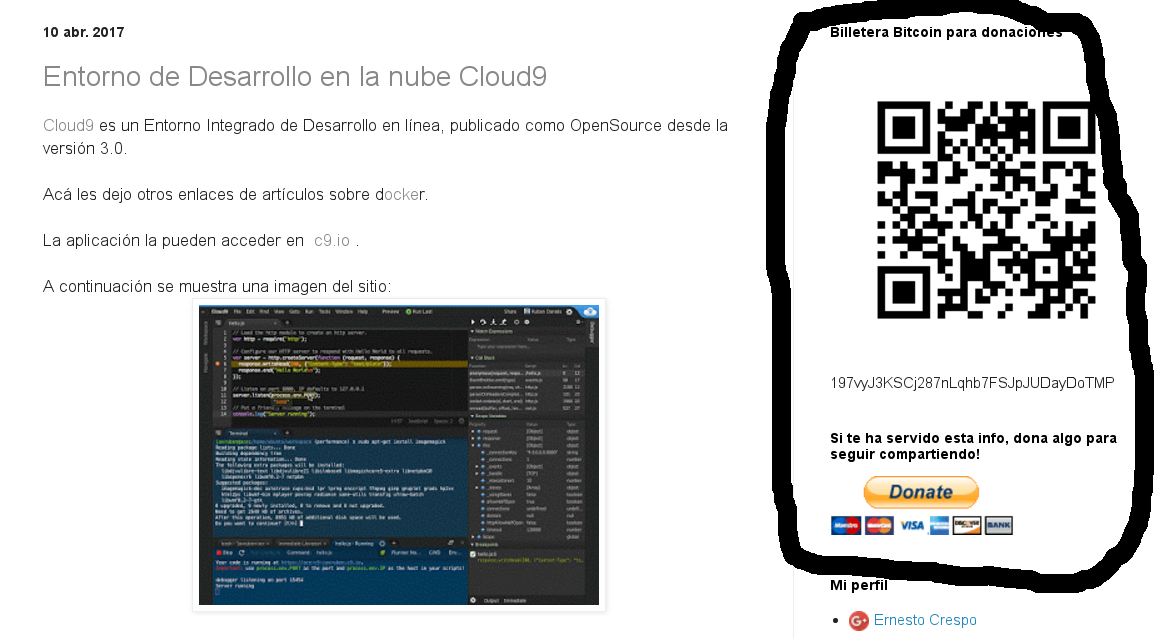Viewport: 1173px width, 639px height.
Task: Click the Bitcoin address starting with 197vyJ3
Action: pyautogui.click(x=972, y=383)
